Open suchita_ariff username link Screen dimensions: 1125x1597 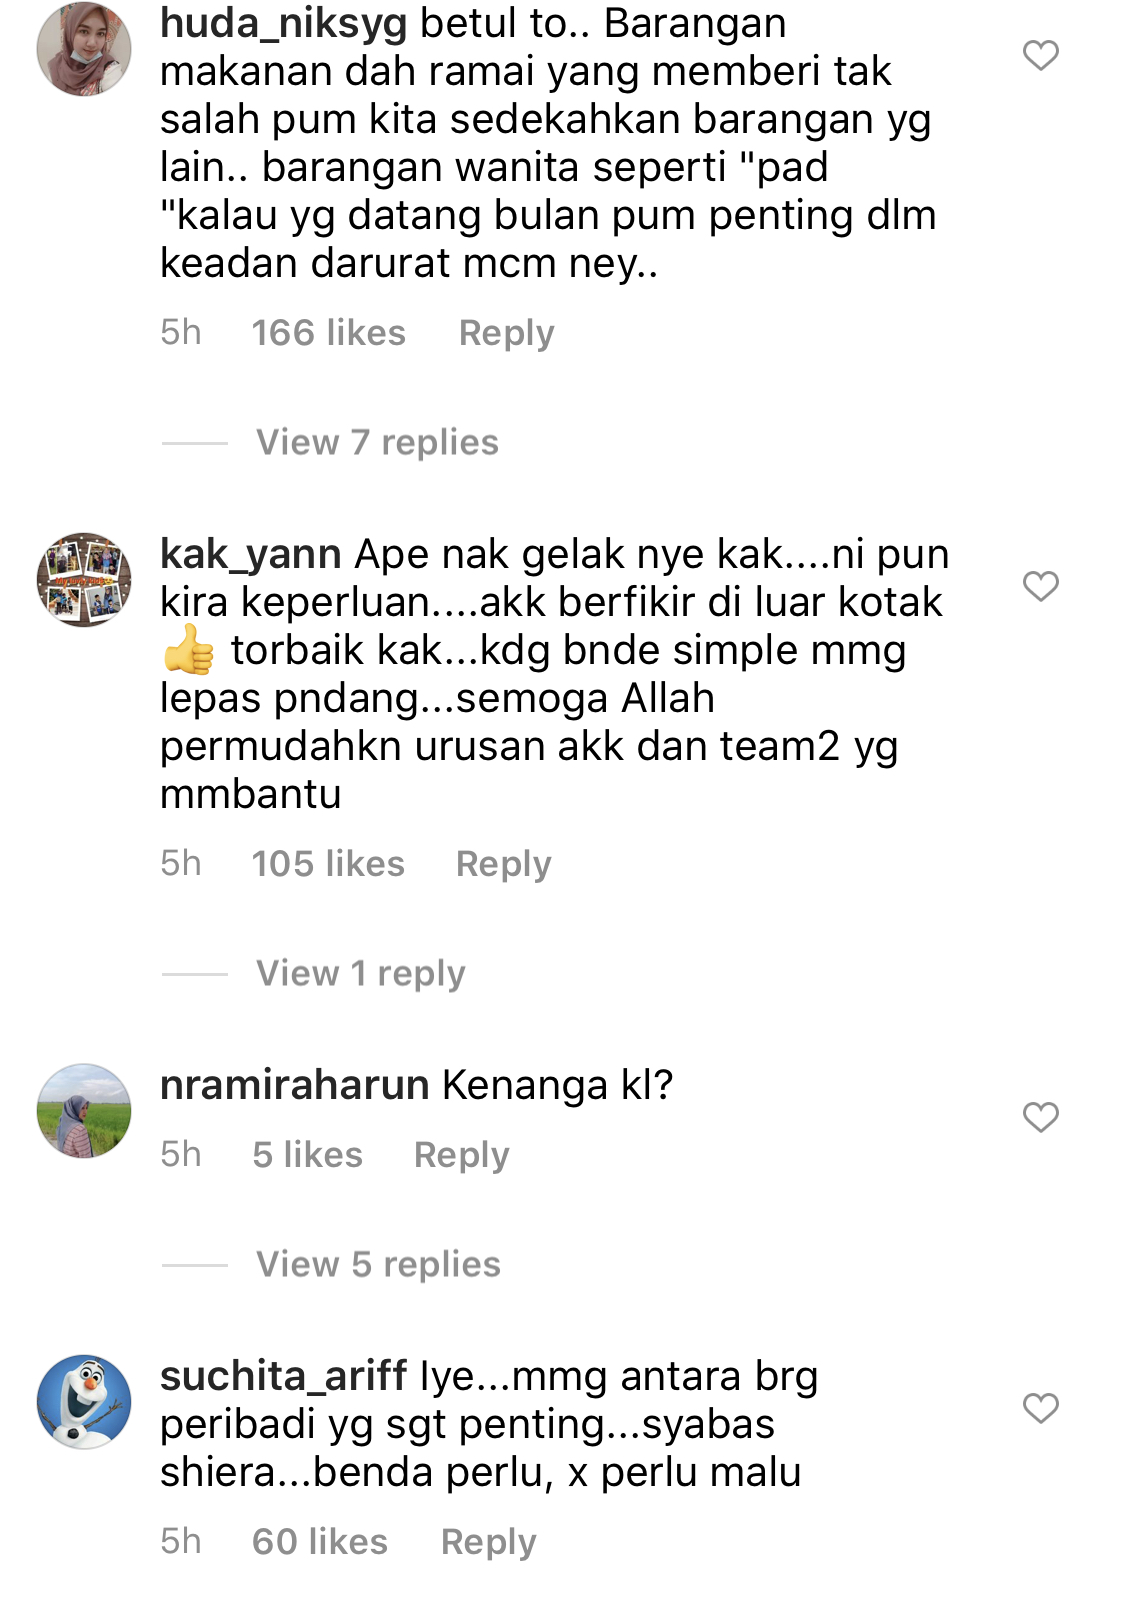click(283, 1377)
